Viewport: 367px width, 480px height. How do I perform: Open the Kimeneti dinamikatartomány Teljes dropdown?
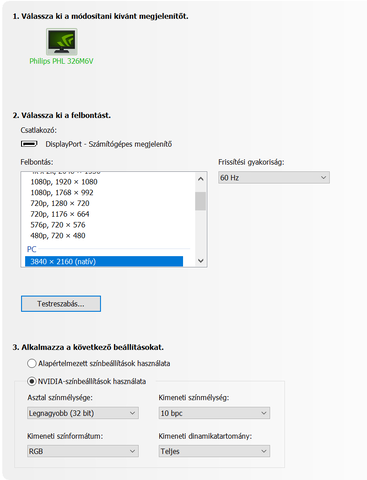[214, 451]
